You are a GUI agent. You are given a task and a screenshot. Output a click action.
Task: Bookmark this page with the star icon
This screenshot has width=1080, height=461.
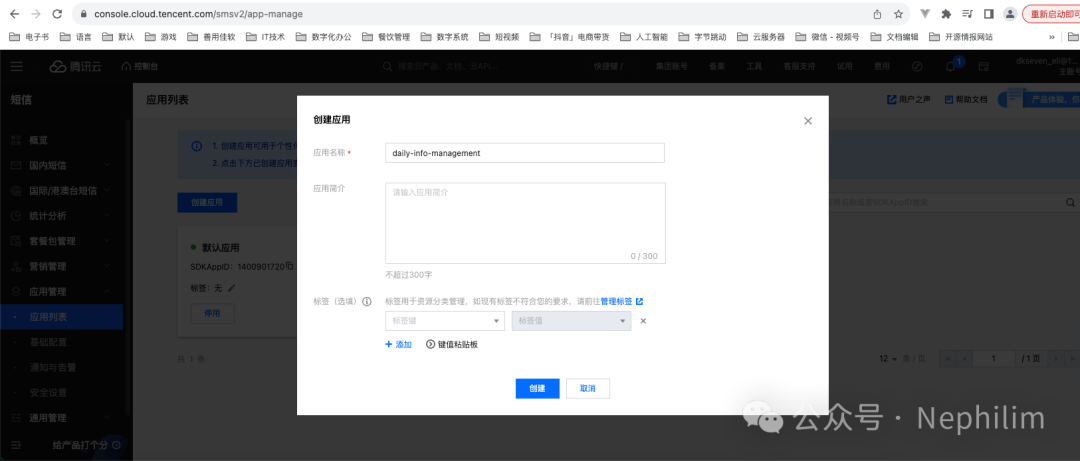[x=898, y=14]
